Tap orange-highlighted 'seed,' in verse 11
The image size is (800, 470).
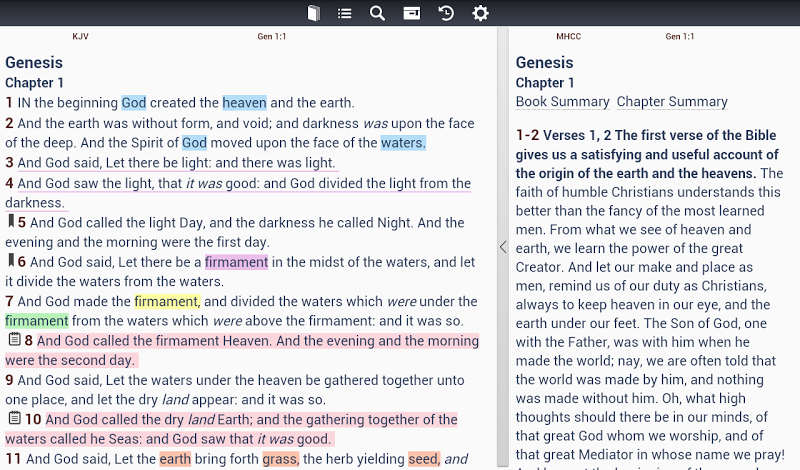424,459
